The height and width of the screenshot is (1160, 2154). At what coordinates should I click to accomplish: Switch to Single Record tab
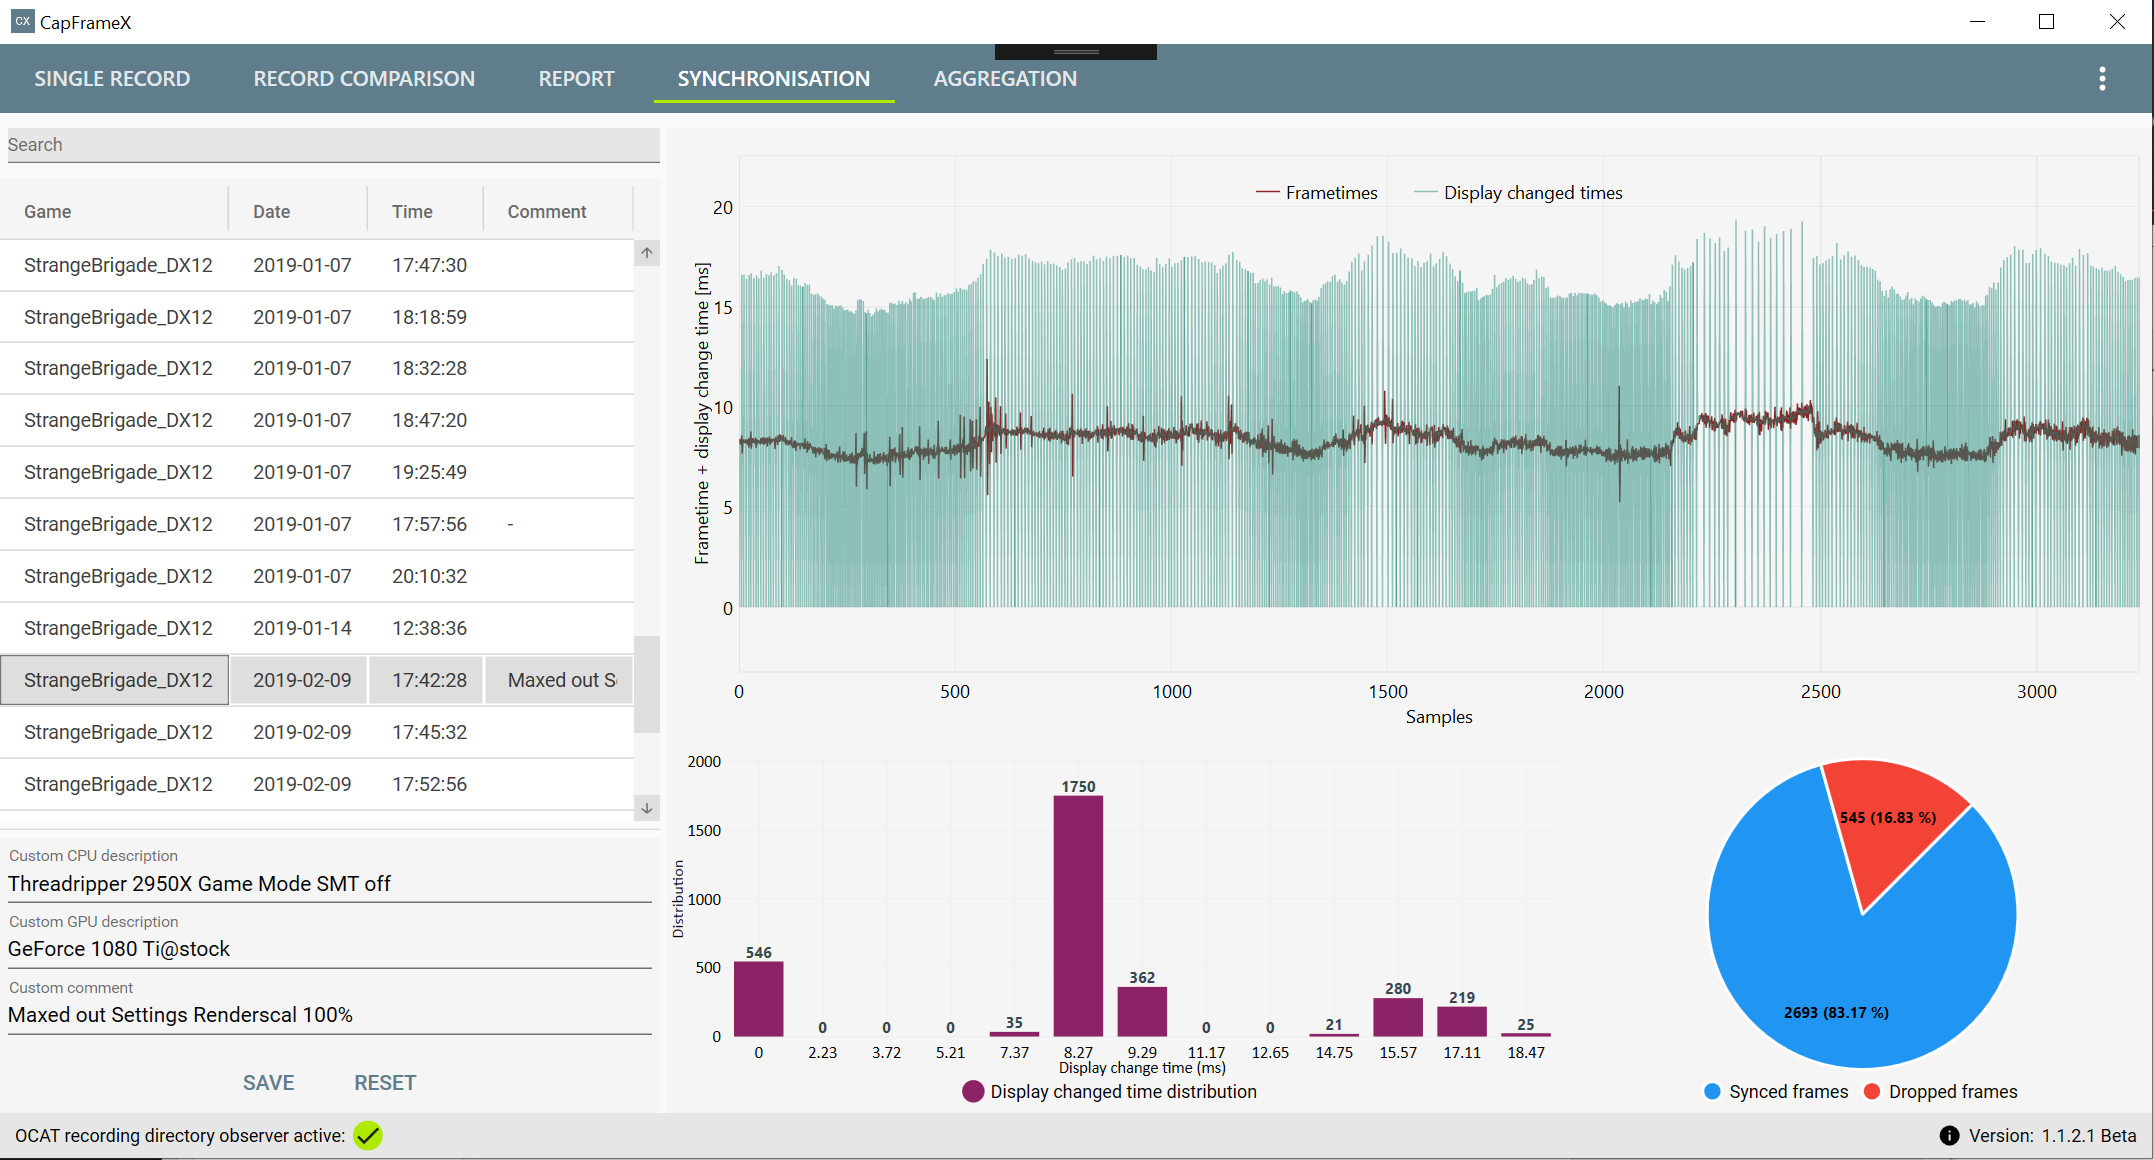pyautogui.click(x=112, y=79)
